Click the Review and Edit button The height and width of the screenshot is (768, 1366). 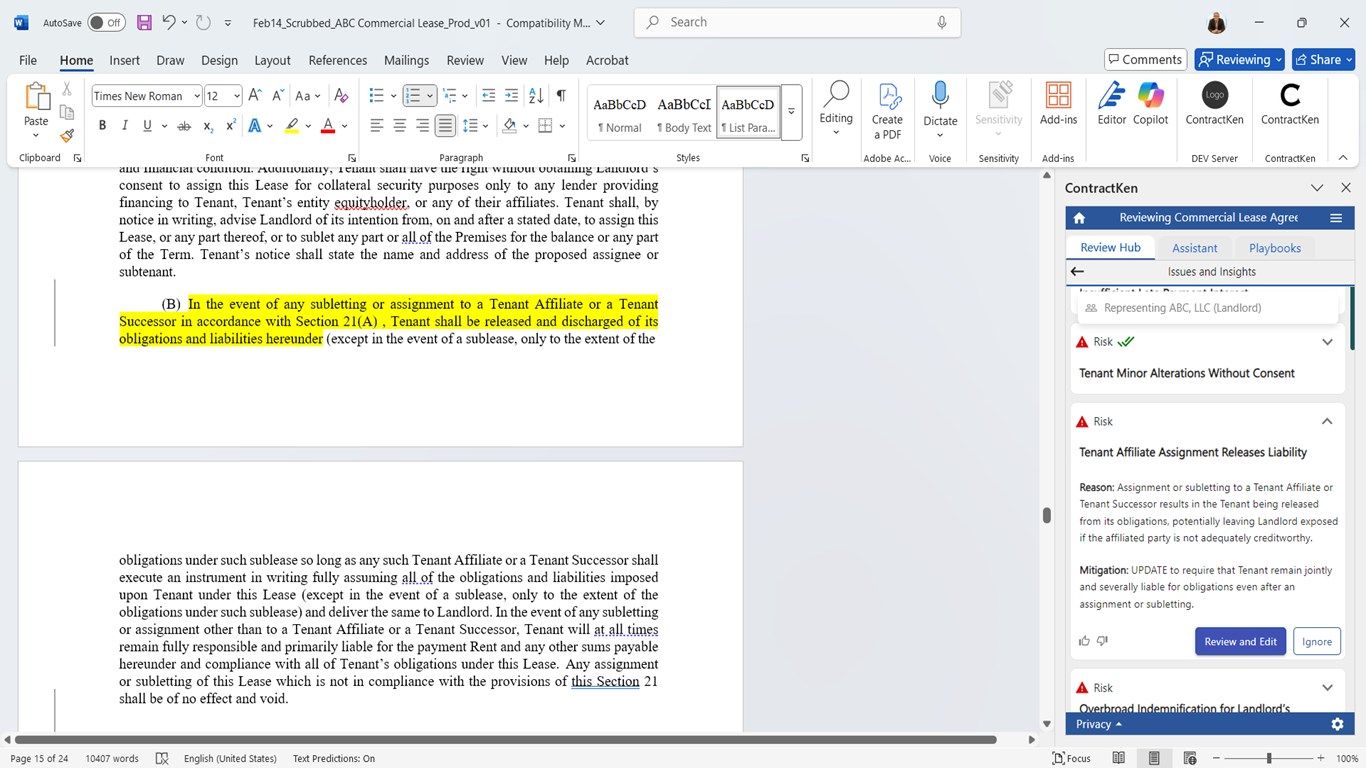coord(1240,642)
